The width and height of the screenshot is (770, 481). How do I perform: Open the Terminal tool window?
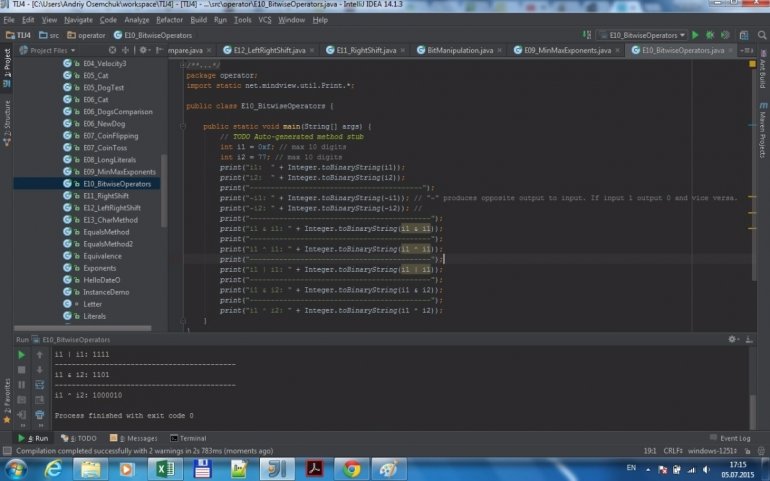[x=192, y=438]
